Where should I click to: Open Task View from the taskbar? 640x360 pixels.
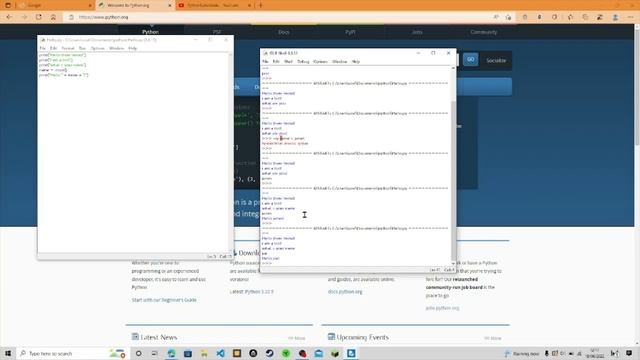(x=155, y=353)
